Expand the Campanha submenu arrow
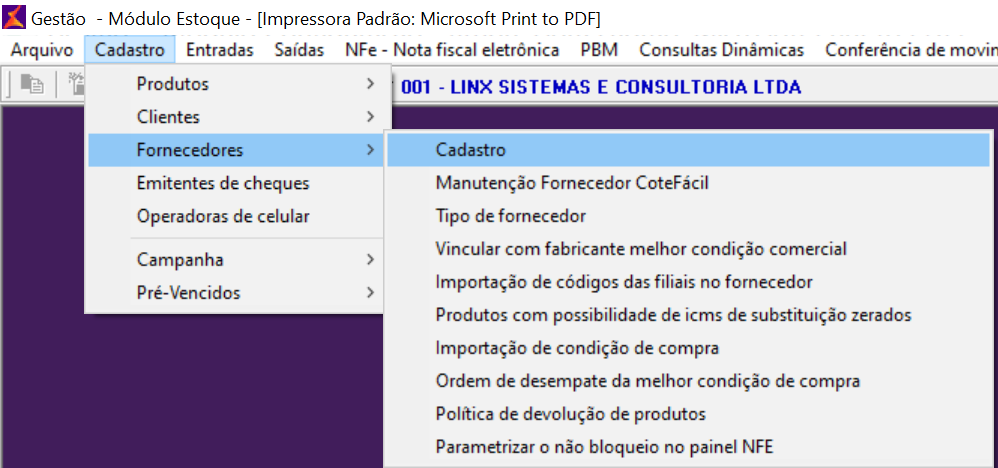 coord(370,260)
